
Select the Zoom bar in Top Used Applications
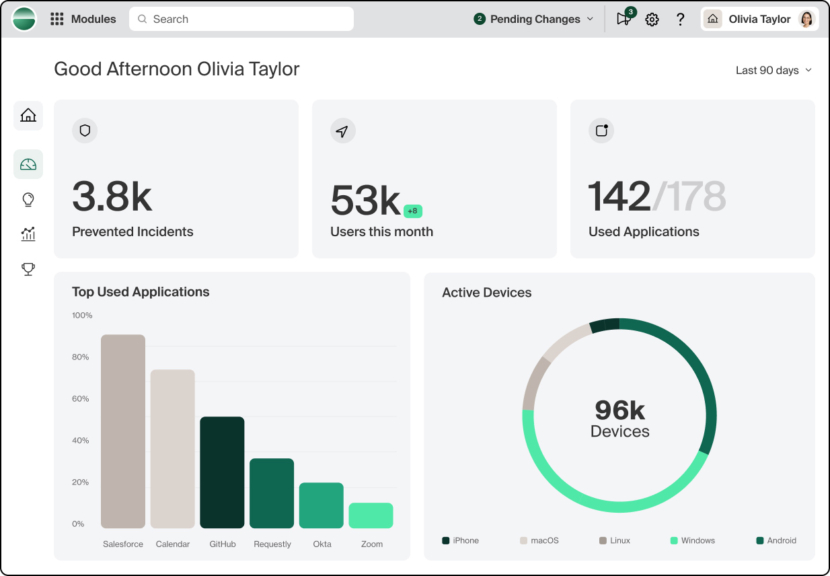371,514
